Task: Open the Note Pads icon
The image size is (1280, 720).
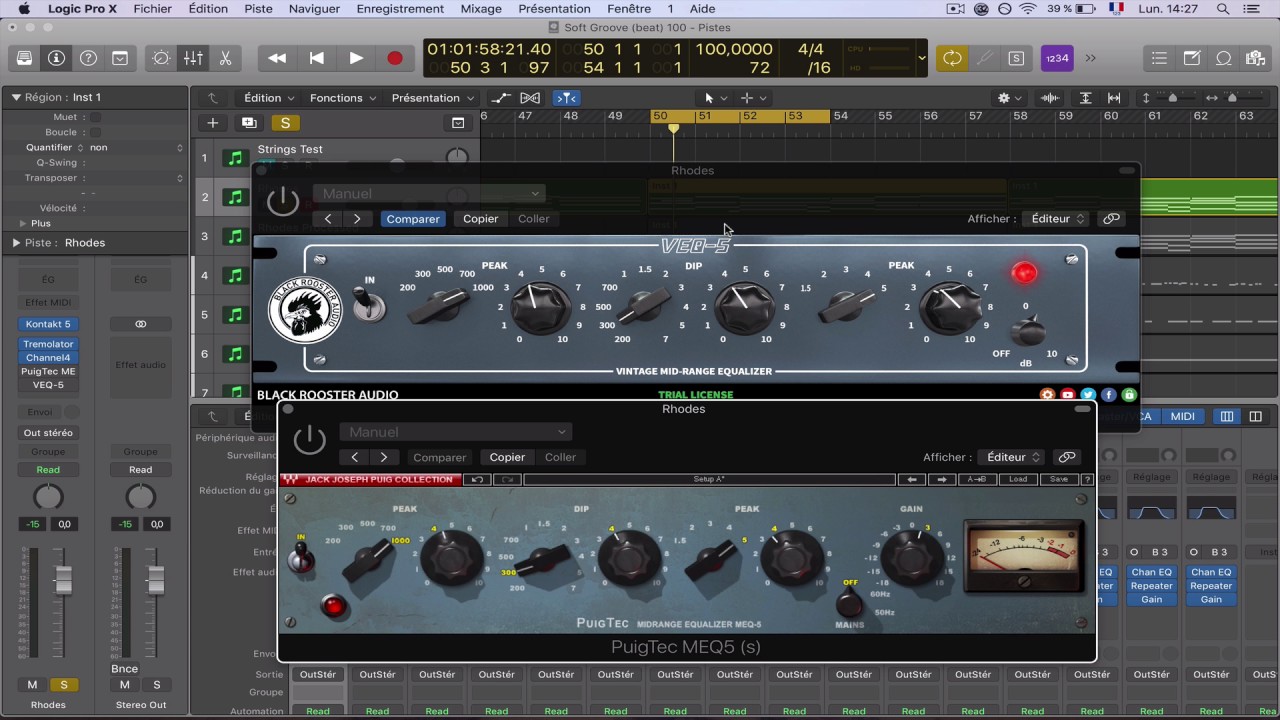Action: 1191,58
